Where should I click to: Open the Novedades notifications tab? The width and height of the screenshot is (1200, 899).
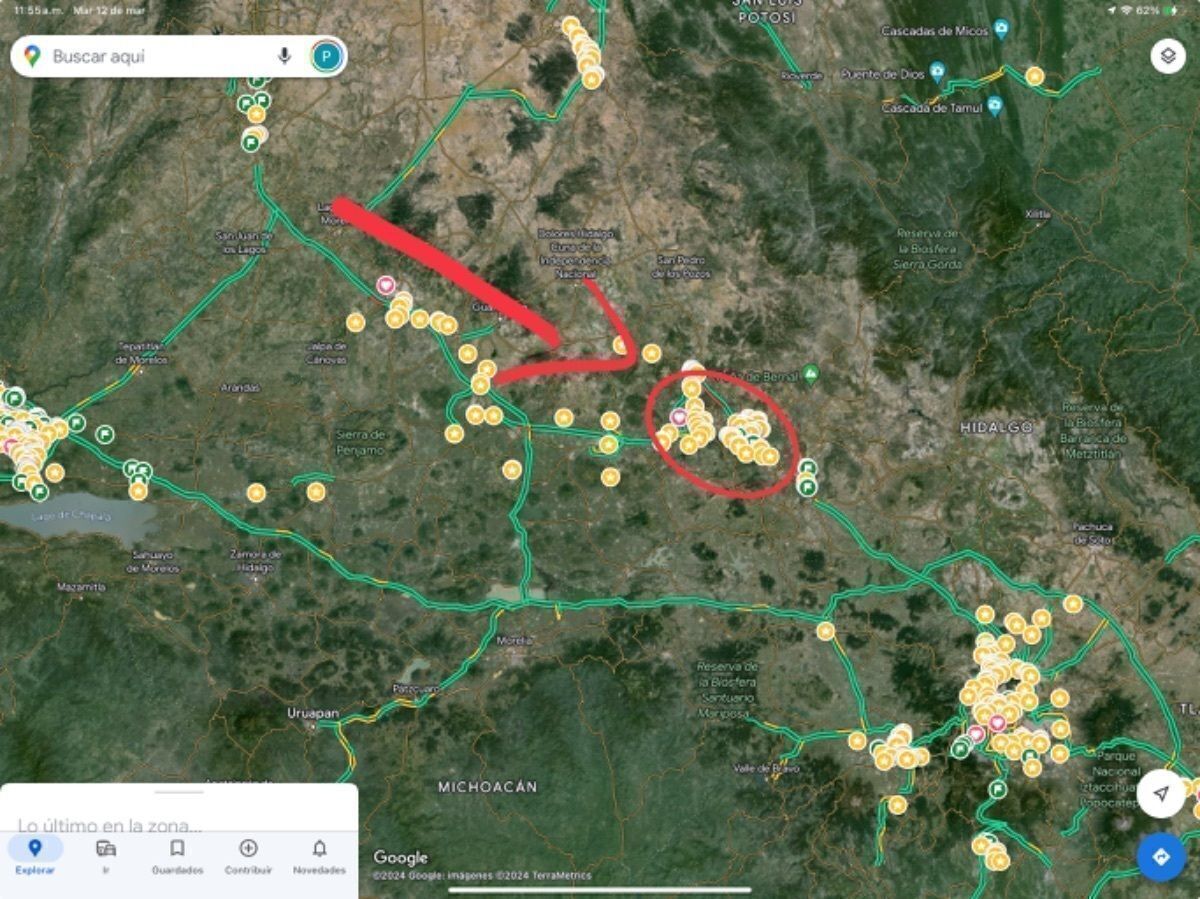[319, 857]
